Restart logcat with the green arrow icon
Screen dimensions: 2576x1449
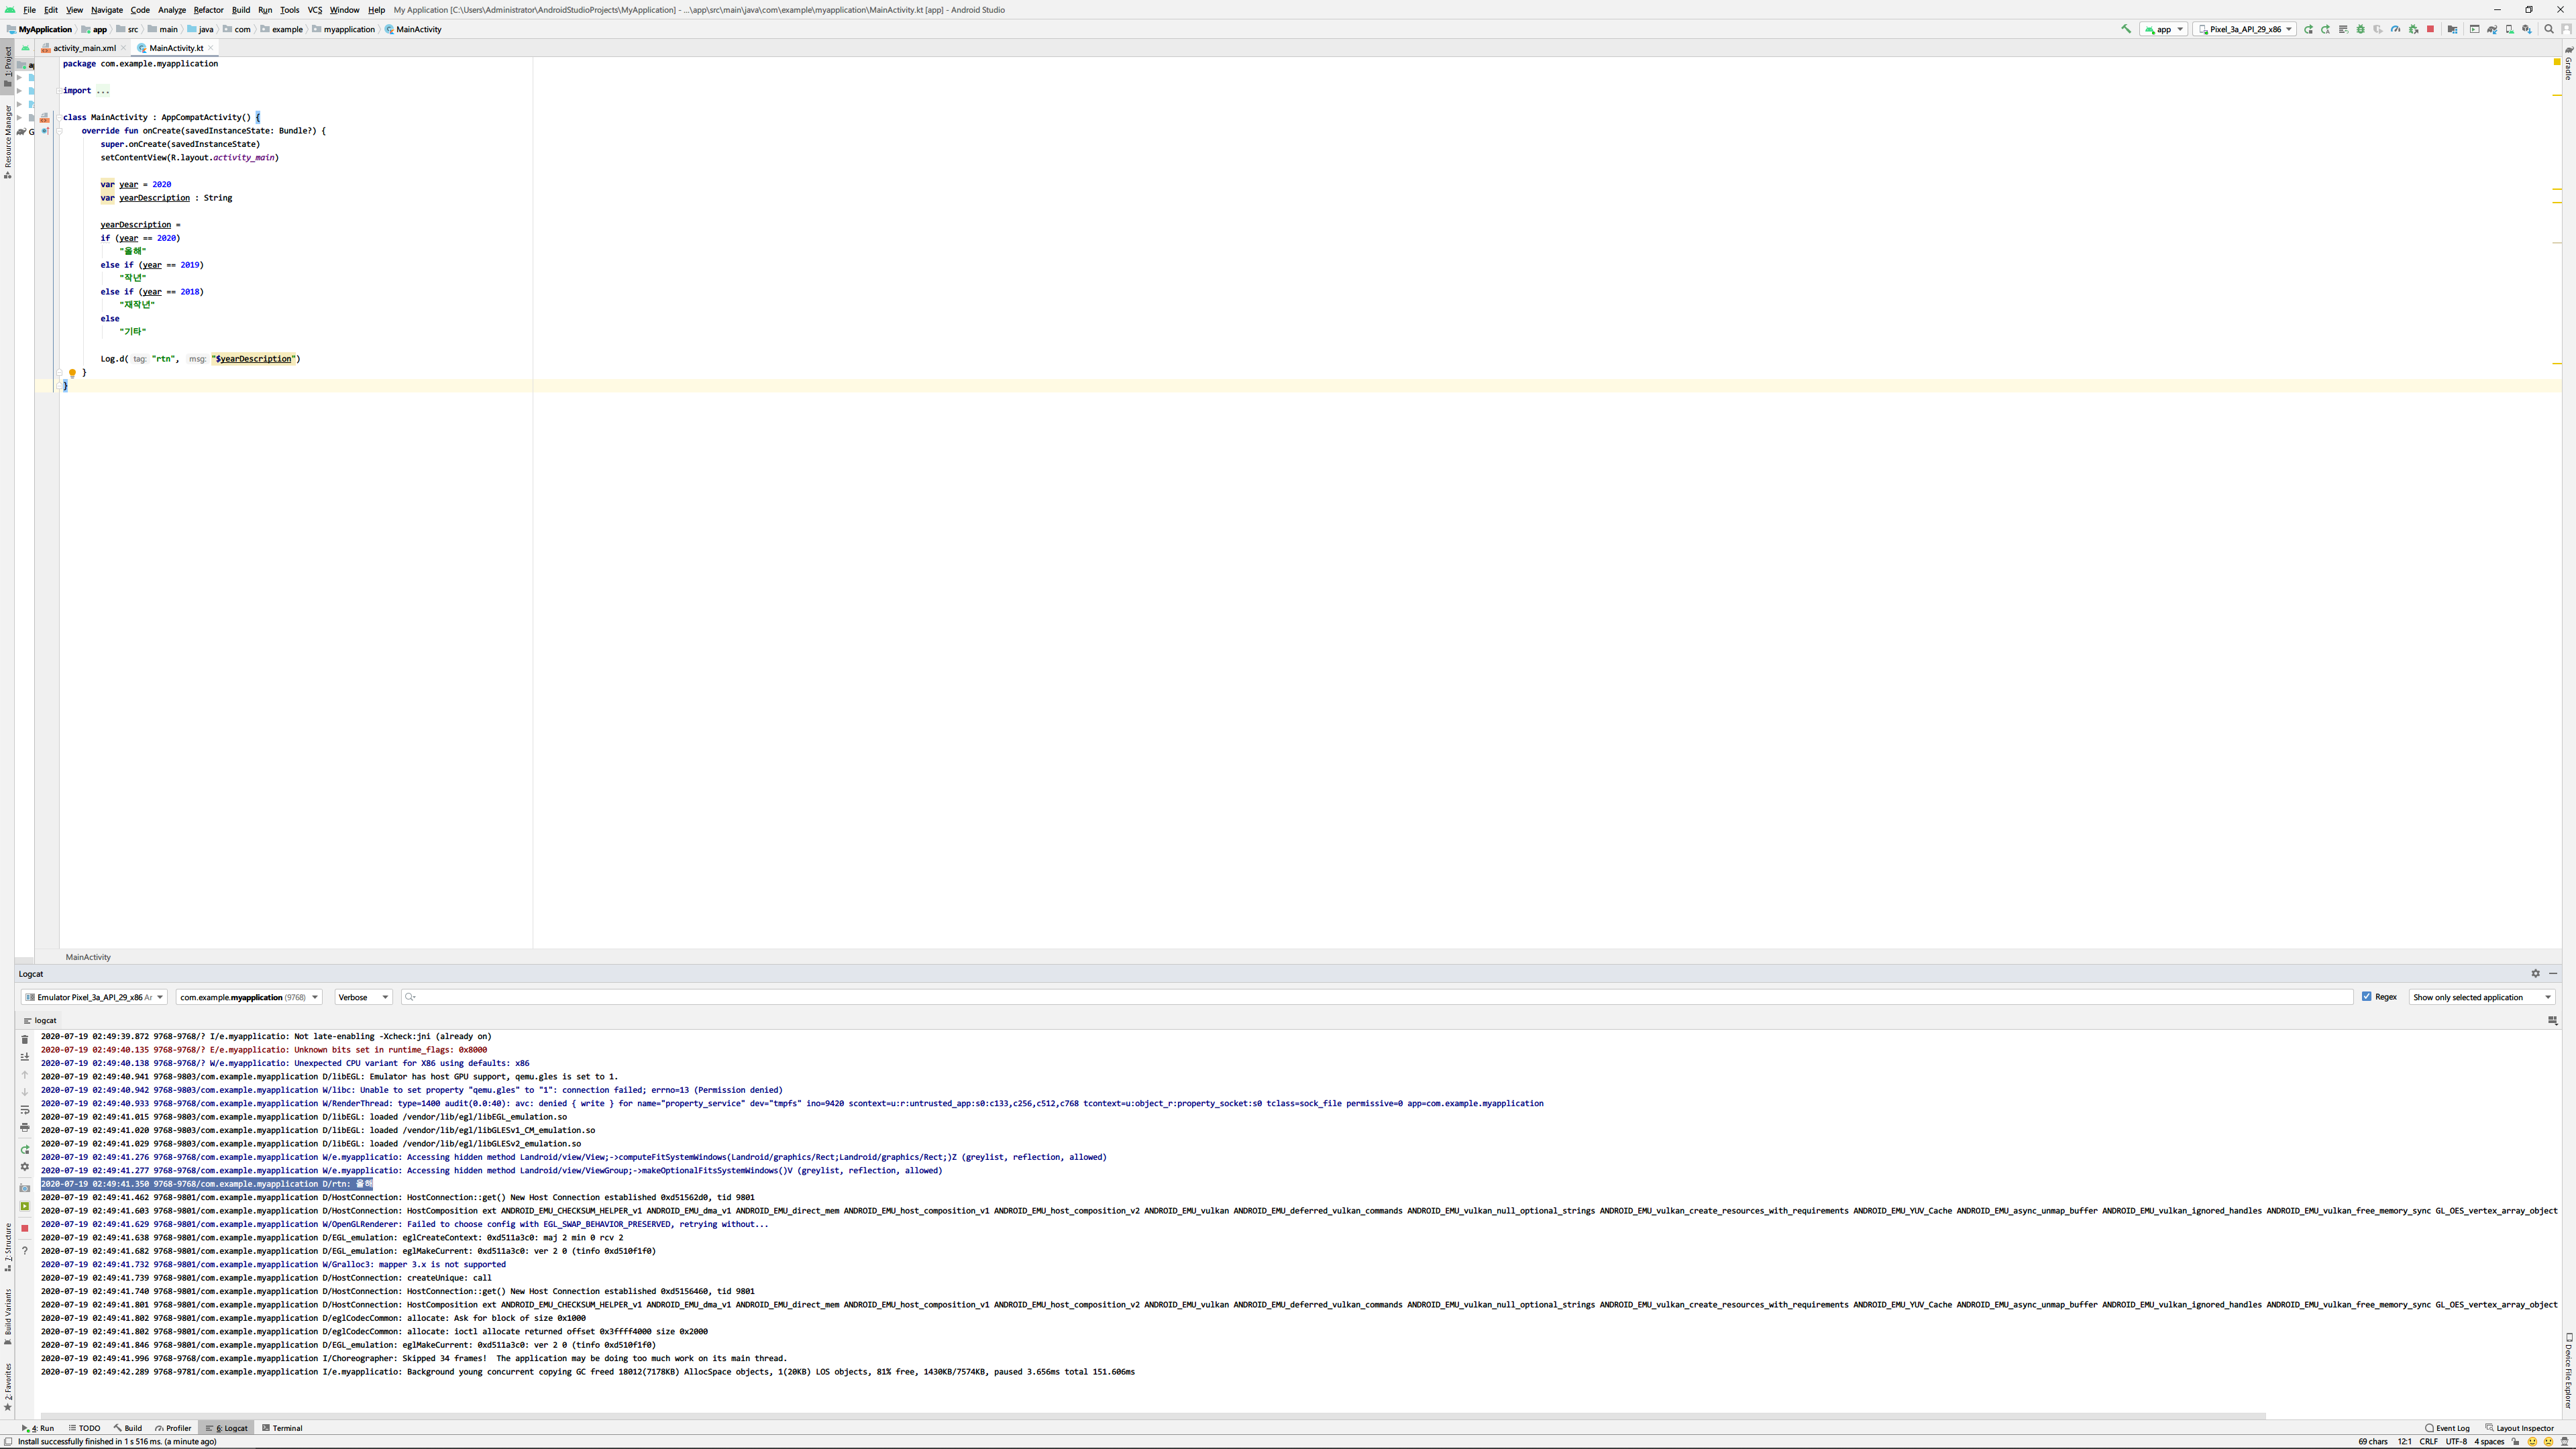[x=25, y=1150]
